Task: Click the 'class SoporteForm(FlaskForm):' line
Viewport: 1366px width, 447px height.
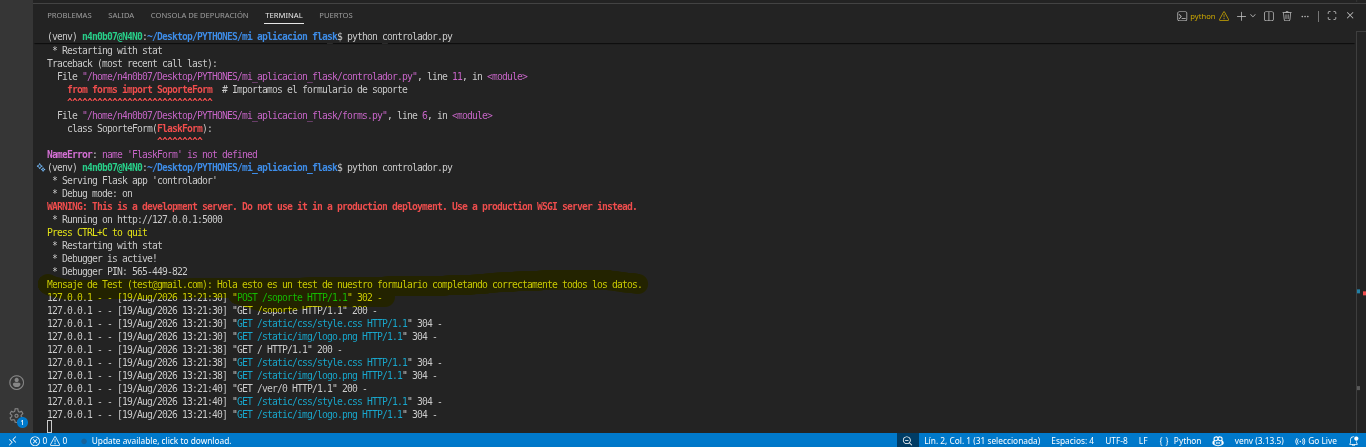Action: point(139,128)
